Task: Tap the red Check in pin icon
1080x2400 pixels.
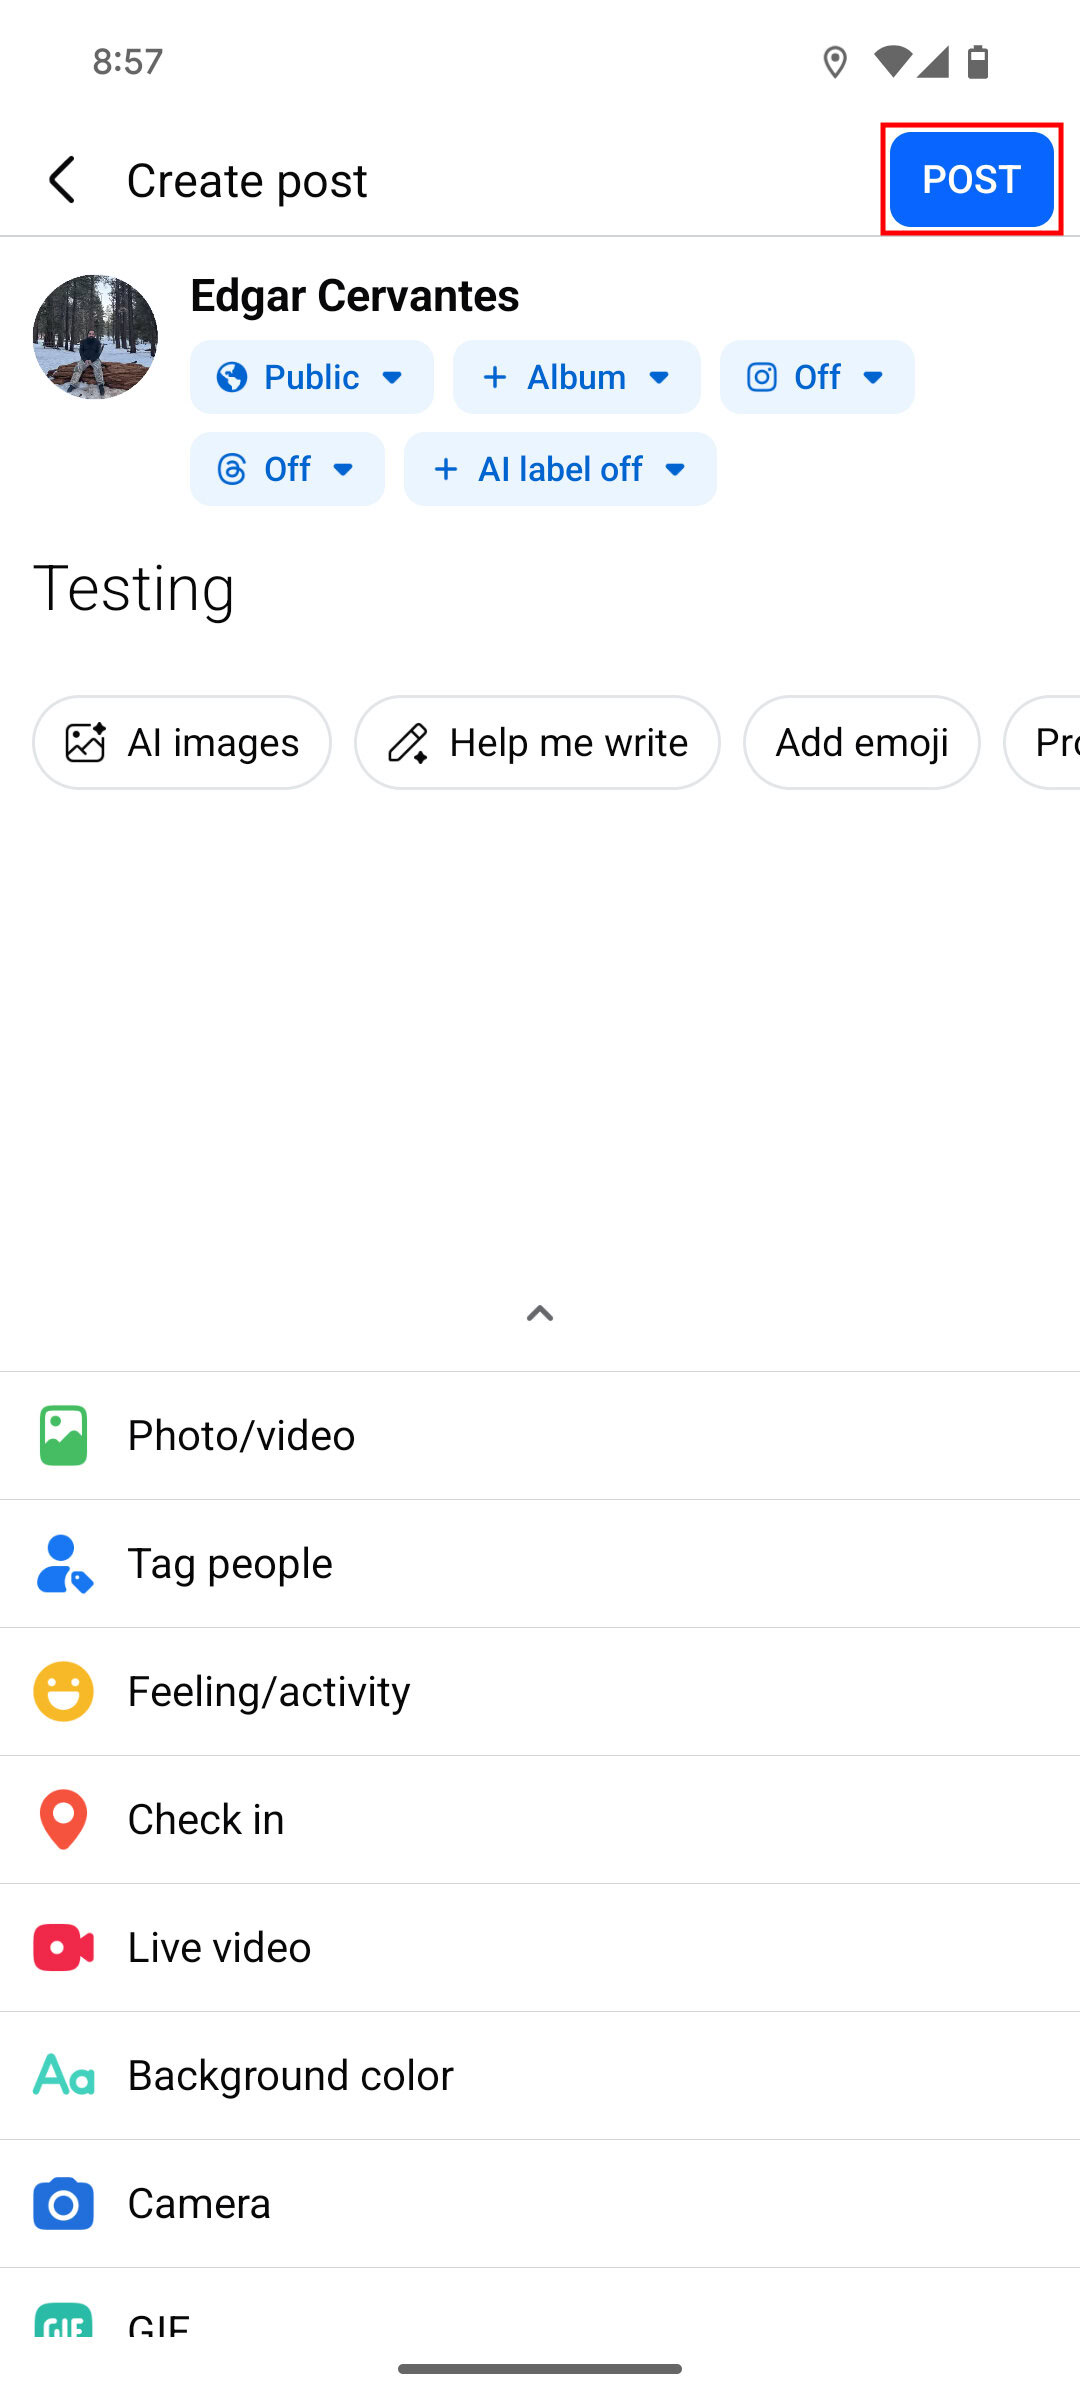Action: pyautogui.click(x=63, y=1819)
